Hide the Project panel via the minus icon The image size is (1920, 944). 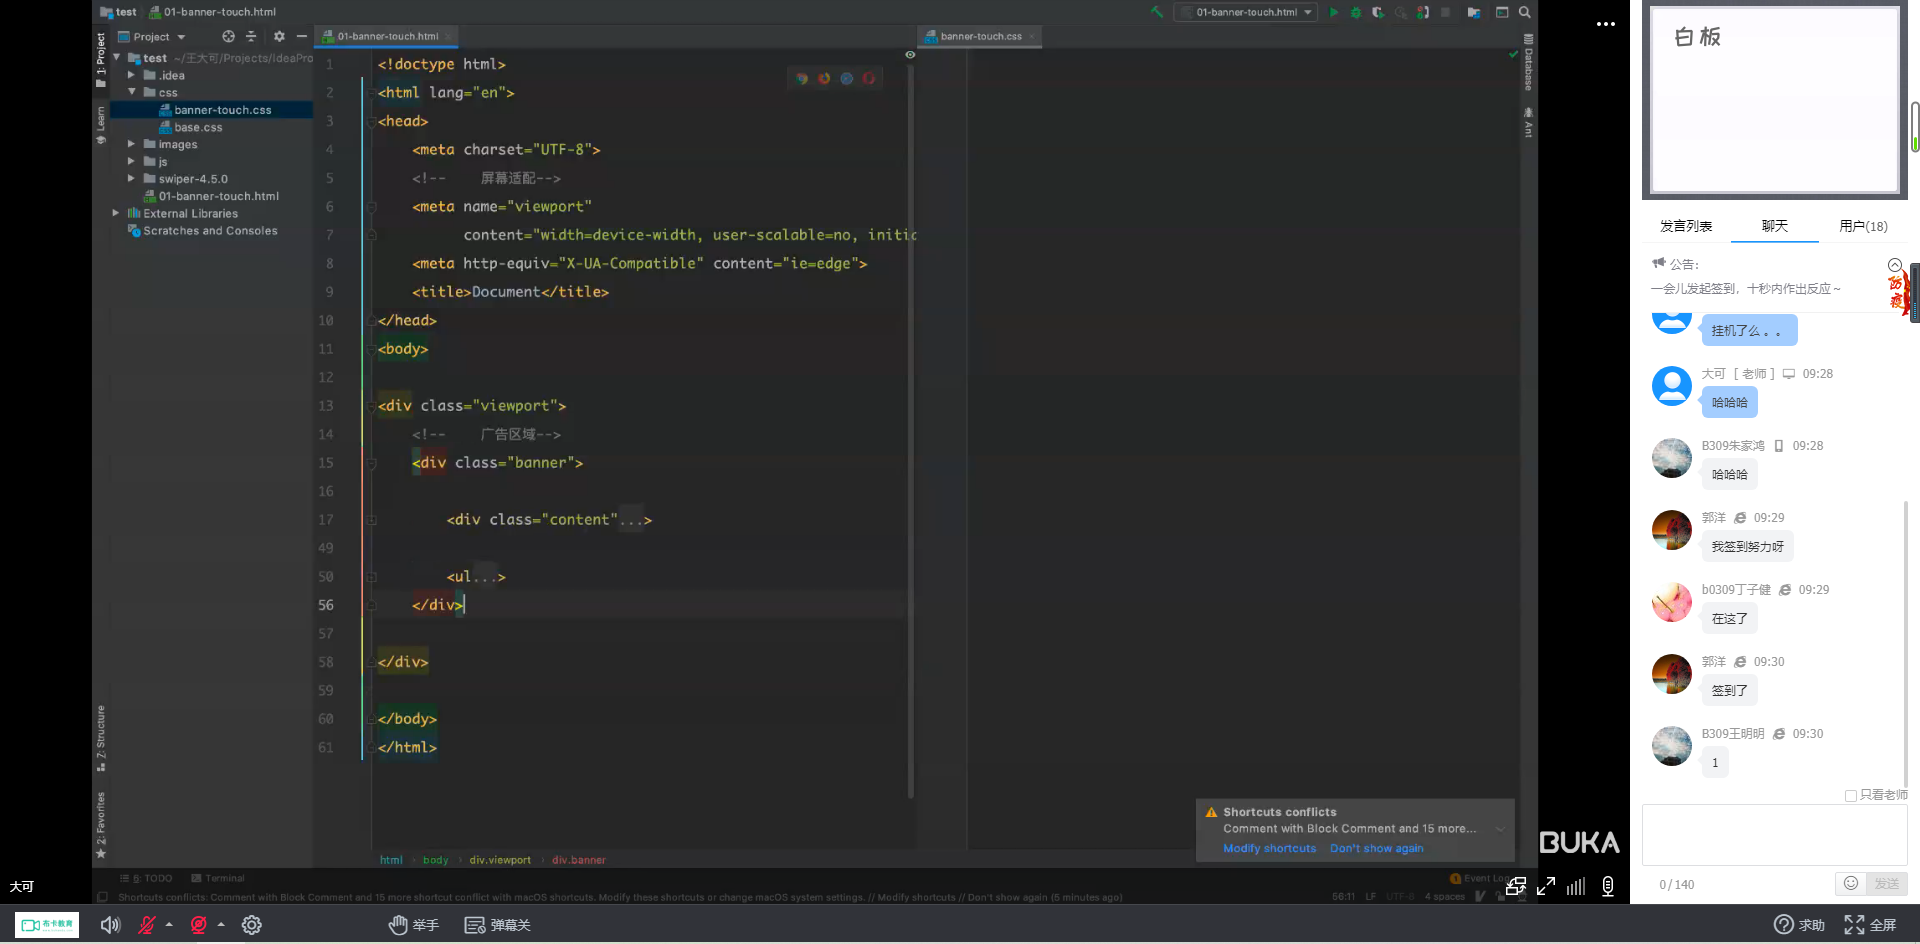[x=301, y=36]
